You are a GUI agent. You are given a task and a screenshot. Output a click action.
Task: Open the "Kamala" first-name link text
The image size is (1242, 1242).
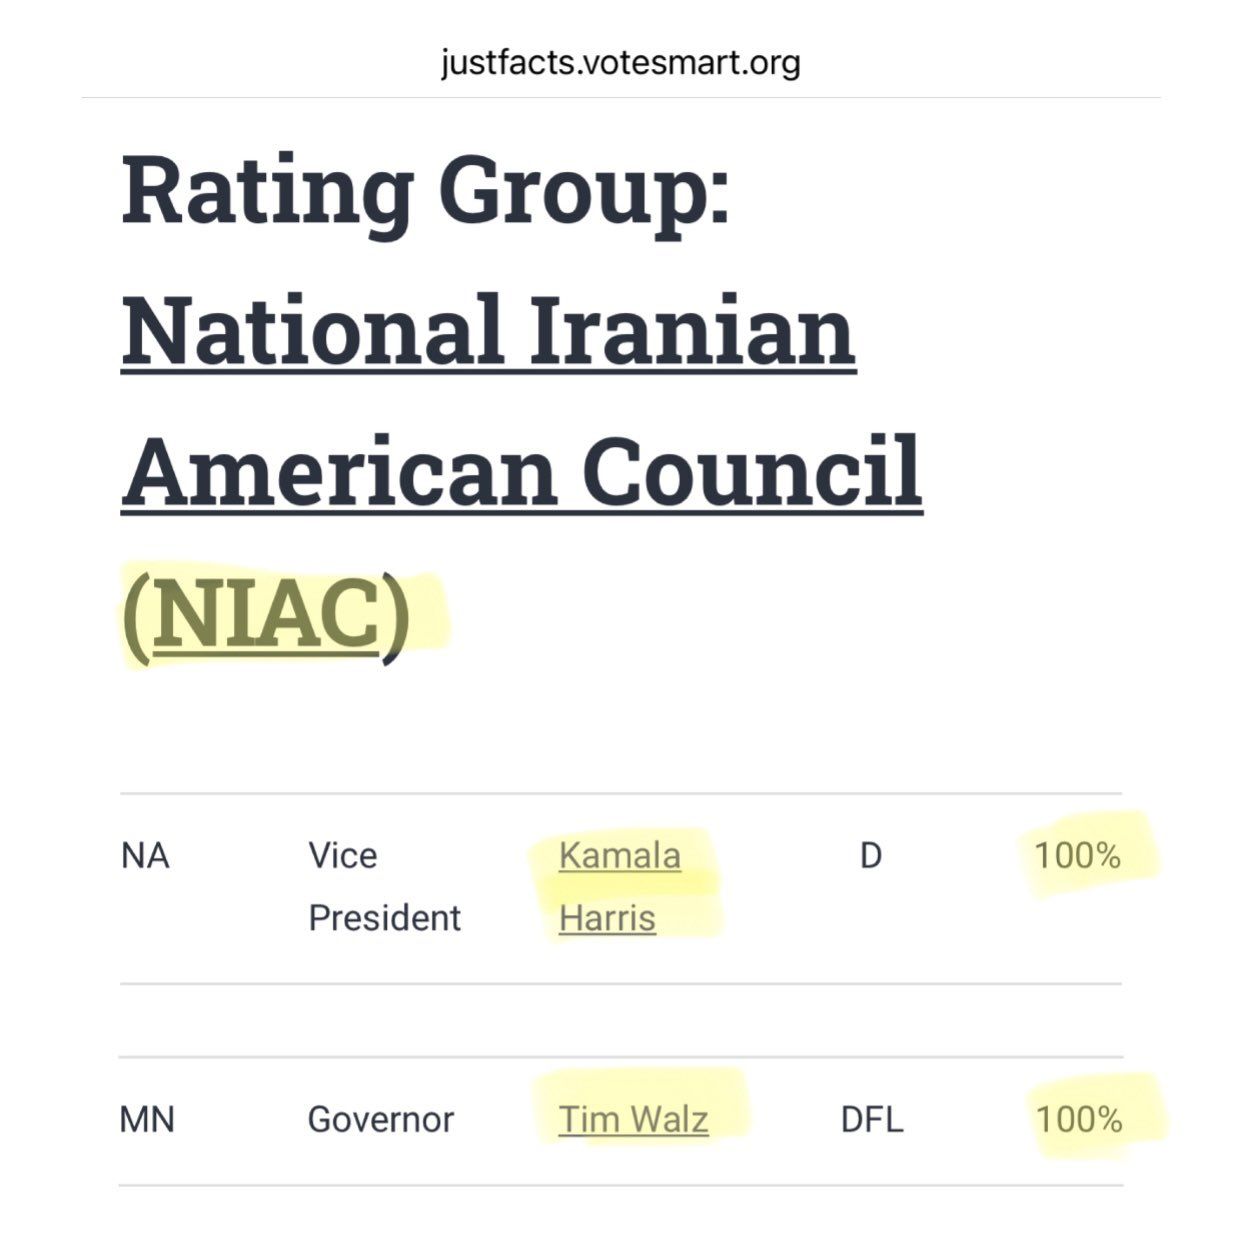click(619, 856)
